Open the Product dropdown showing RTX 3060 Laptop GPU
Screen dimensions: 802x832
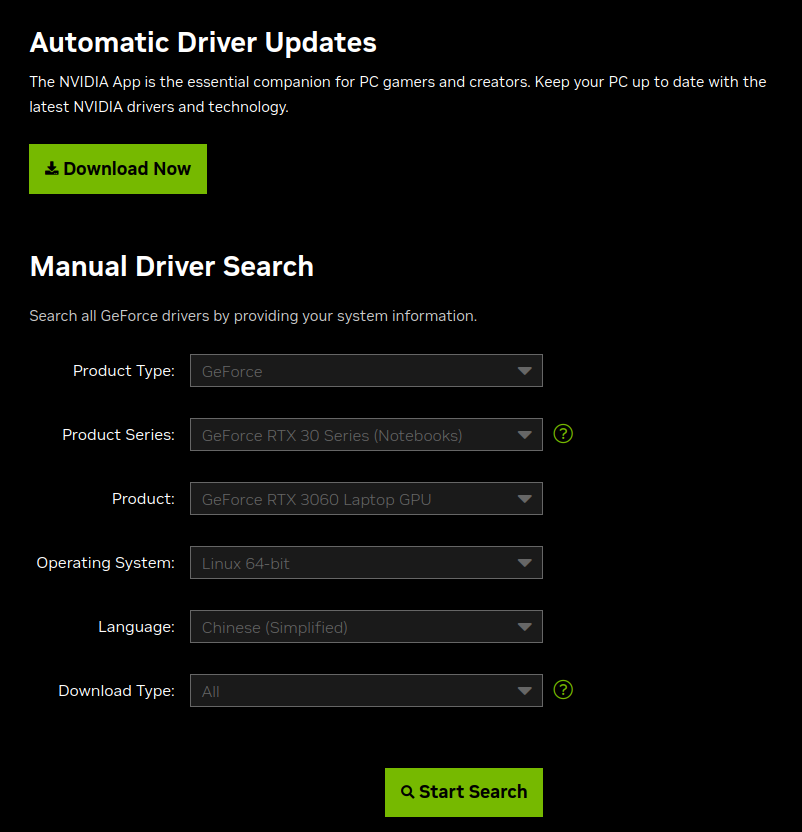tap(366, 499)
